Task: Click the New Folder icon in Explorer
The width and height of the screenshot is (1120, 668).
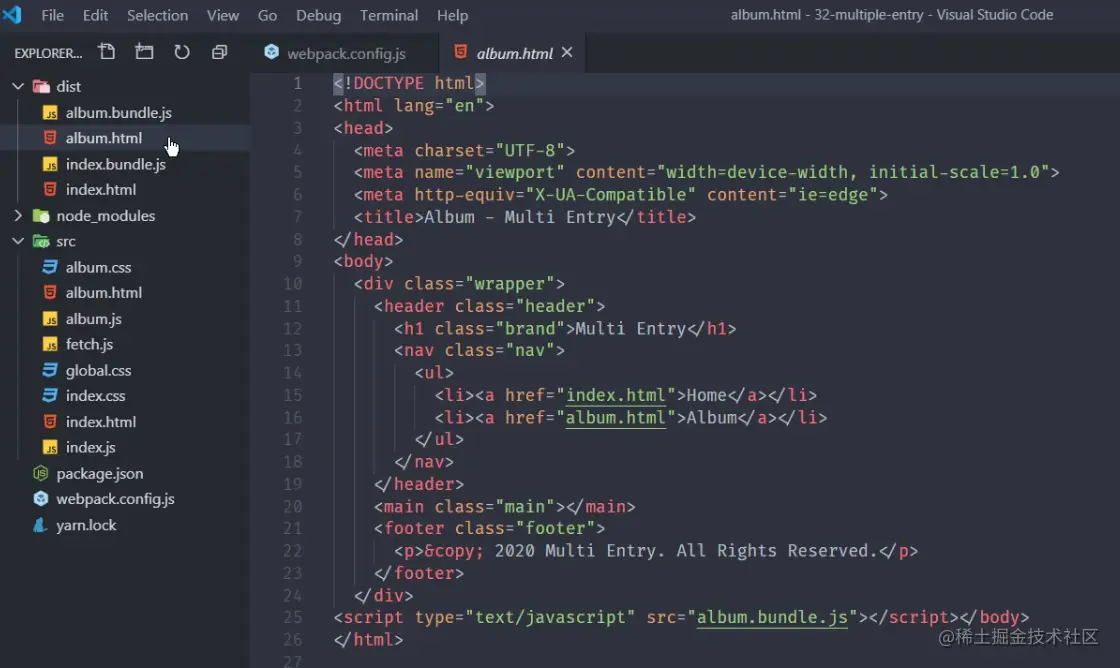Action: 144,51
